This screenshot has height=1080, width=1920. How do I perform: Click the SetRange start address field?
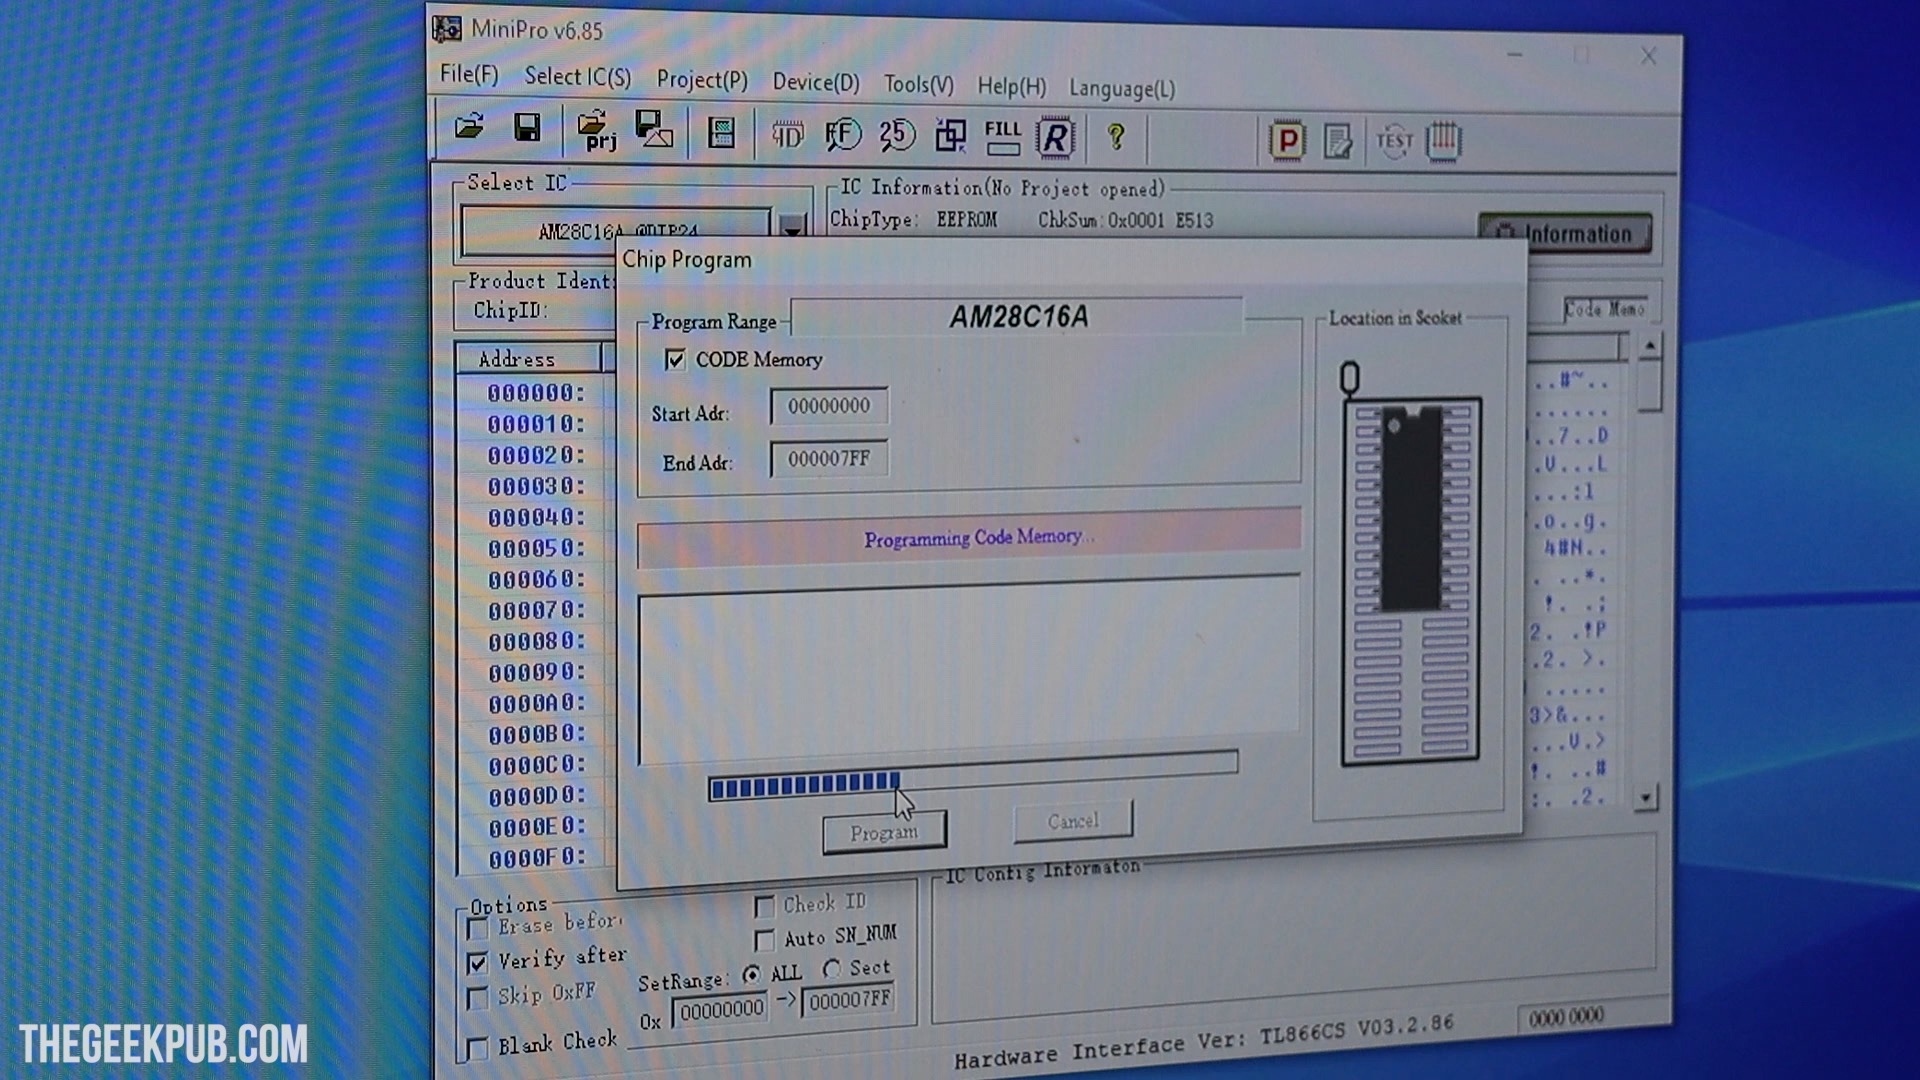click(x=721, y=1010)
